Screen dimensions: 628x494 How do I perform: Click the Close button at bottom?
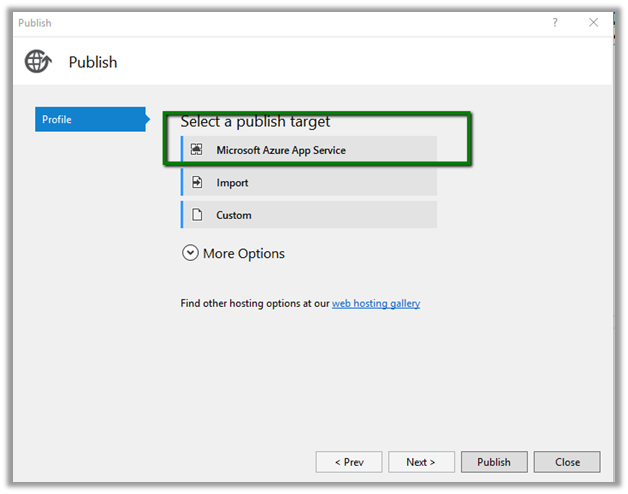pyautogui.click(x=567, y=462)
